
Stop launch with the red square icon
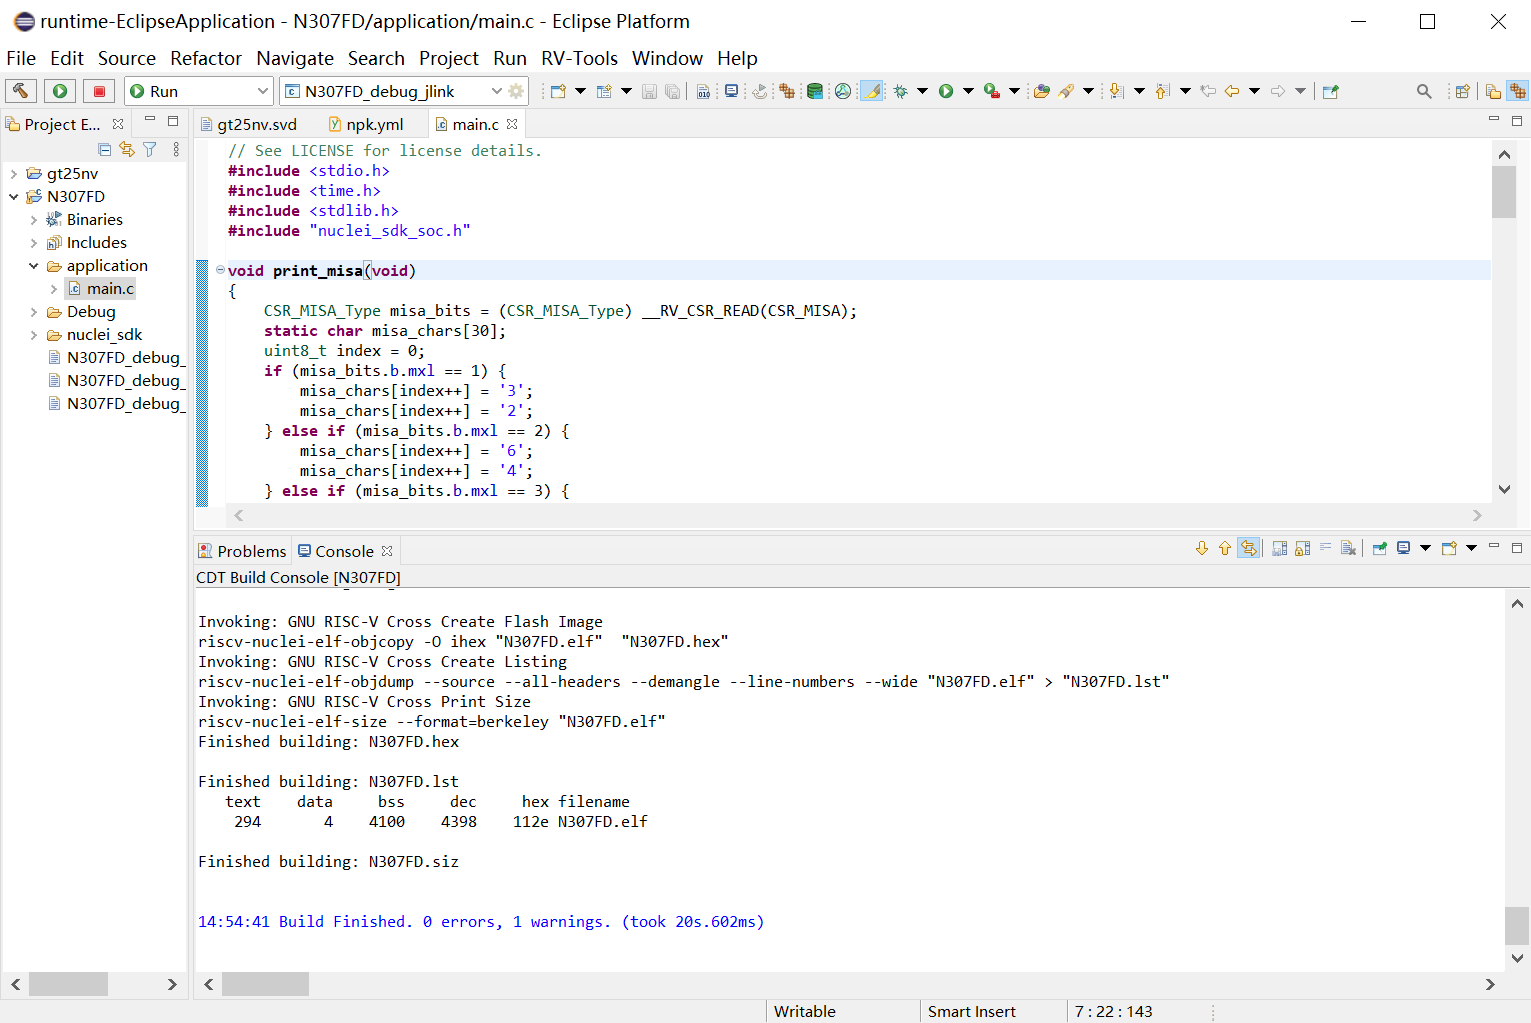coord(99,91)
